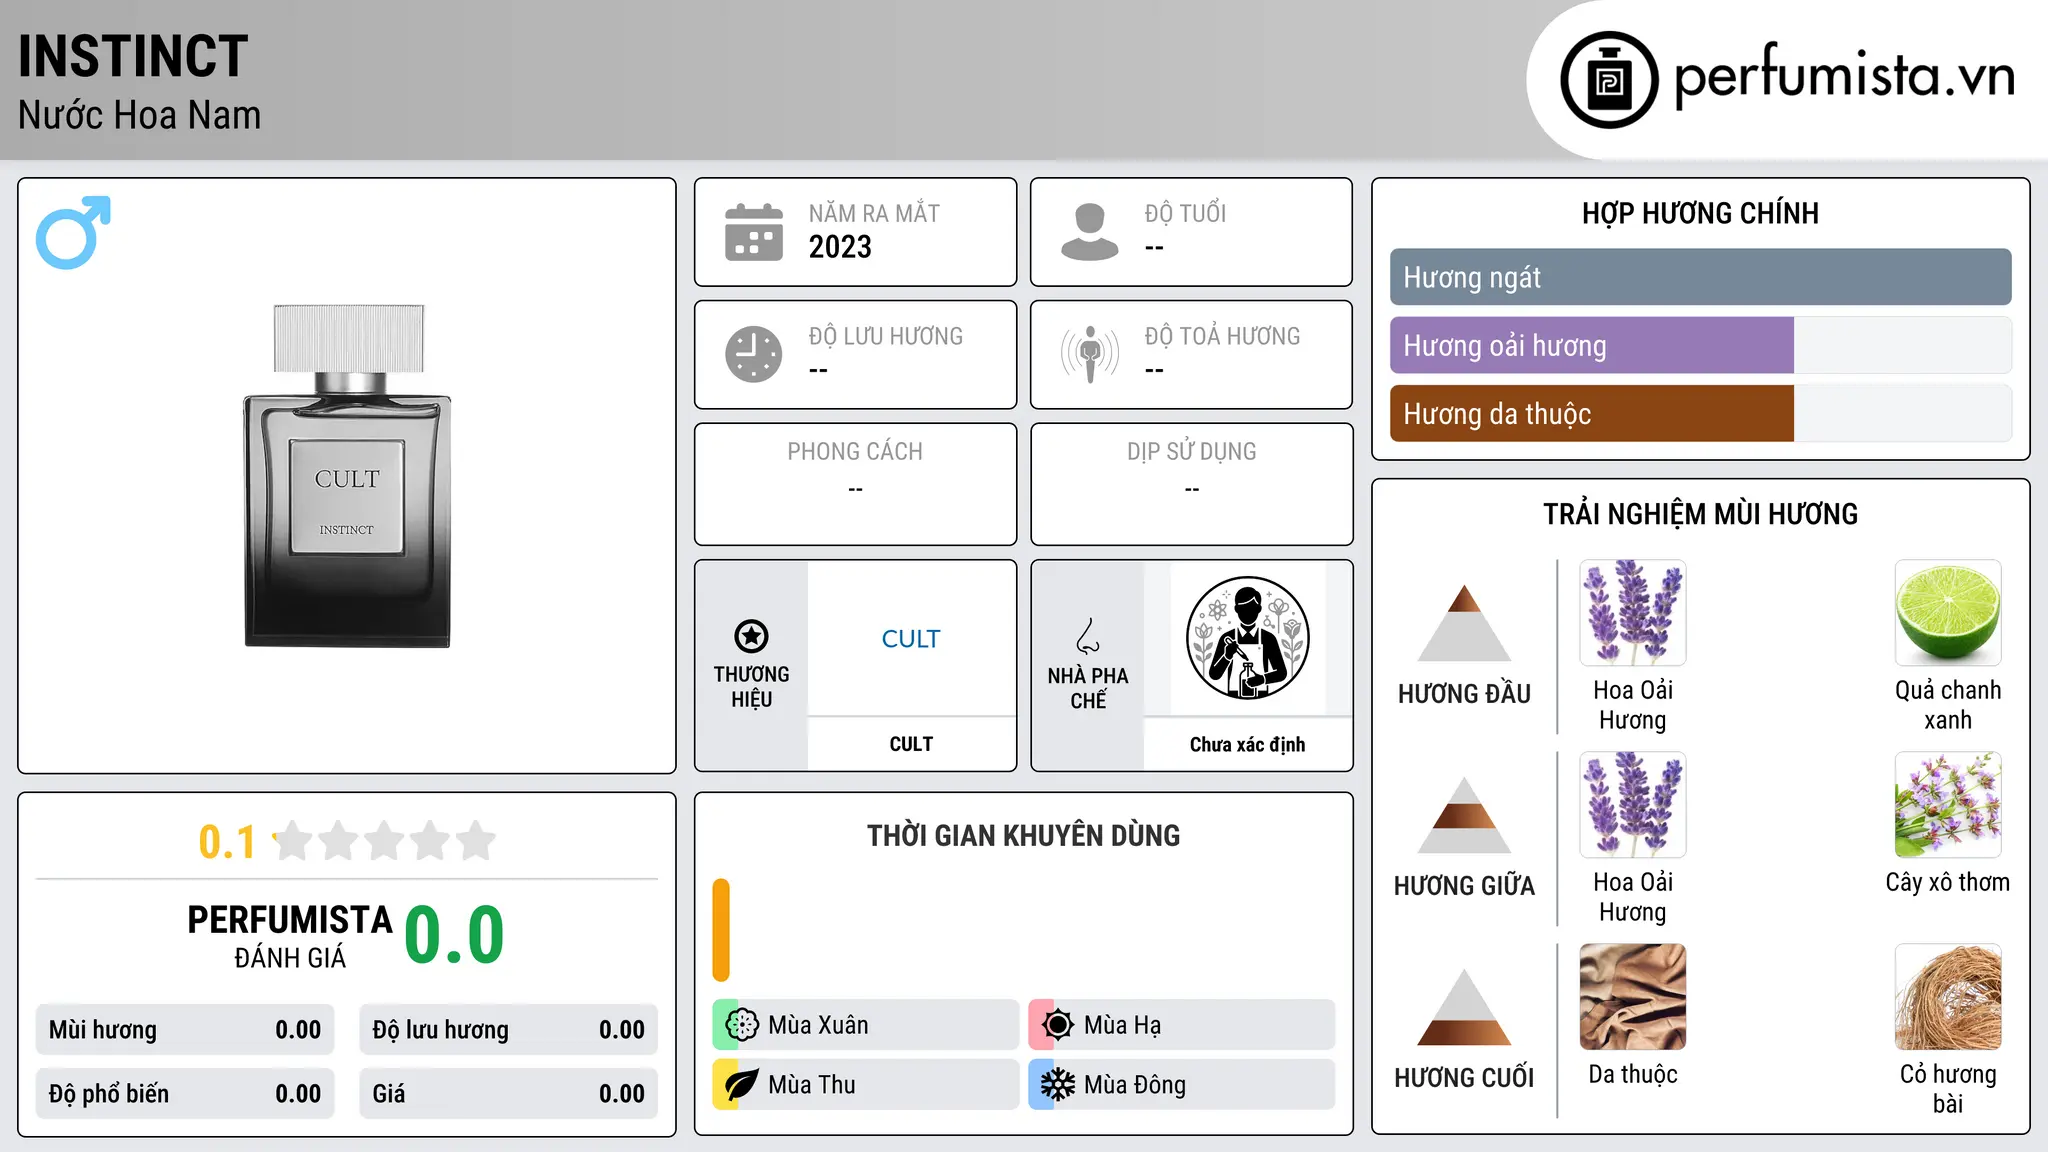Click the Da thuộc note name
2048x1152 pixels.
click(1633, 1074)
